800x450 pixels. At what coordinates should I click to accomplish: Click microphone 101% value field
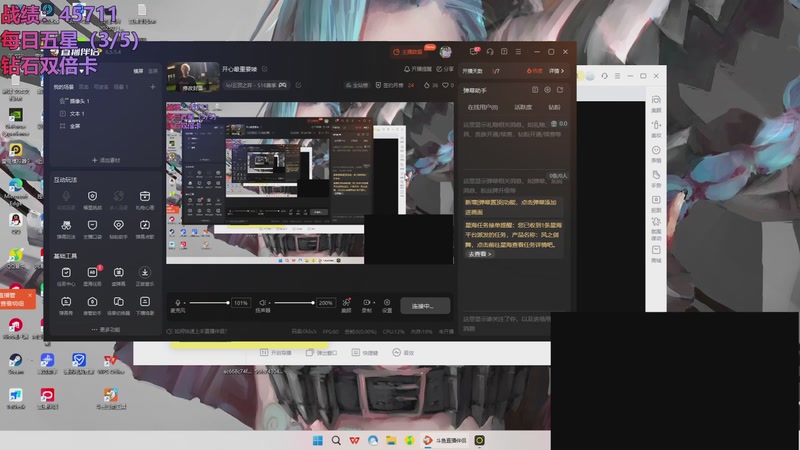click(240, 303)
